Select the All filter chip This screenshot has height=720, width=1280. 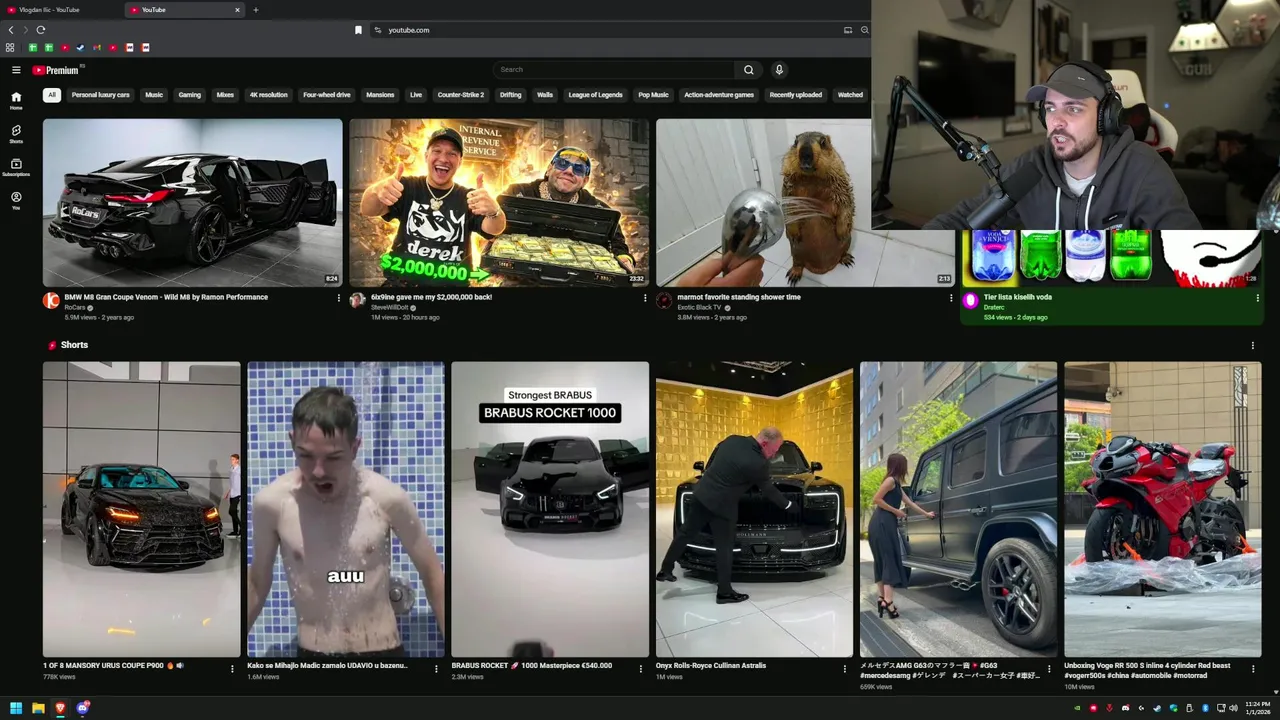point(51,95)
